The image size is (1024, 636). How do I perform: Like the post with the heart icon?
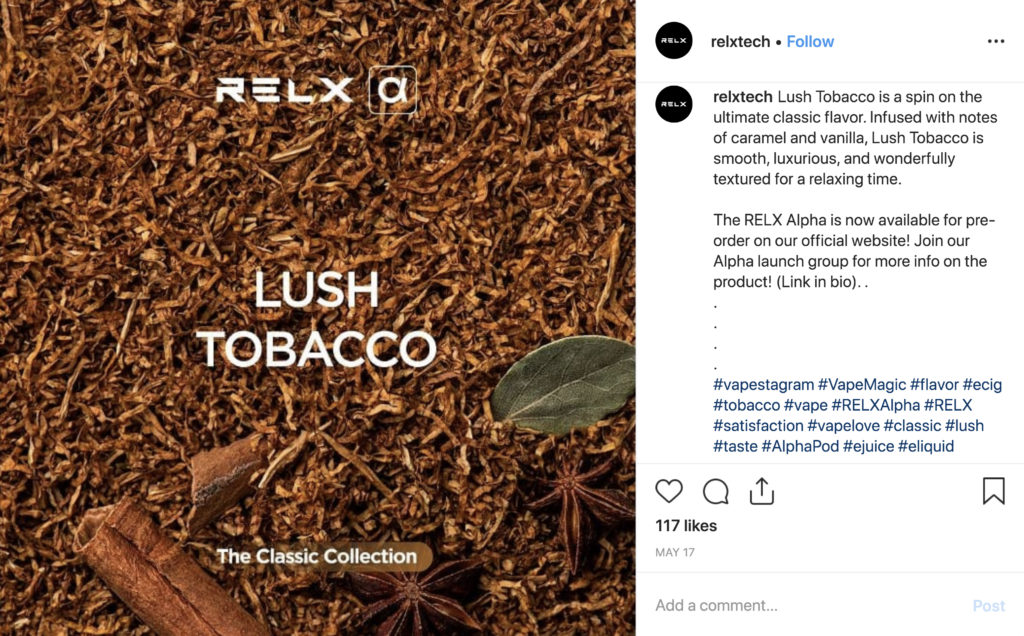click(669, 491)
